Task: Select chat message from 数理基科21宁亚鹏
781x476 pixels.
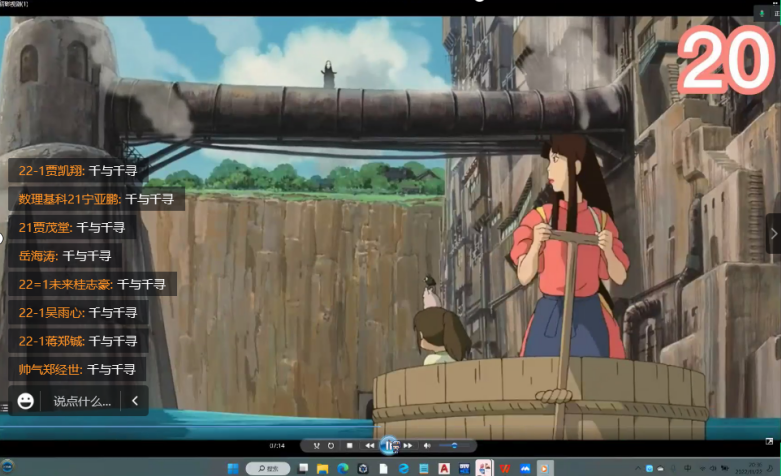Action: click(x=97, y=199)
